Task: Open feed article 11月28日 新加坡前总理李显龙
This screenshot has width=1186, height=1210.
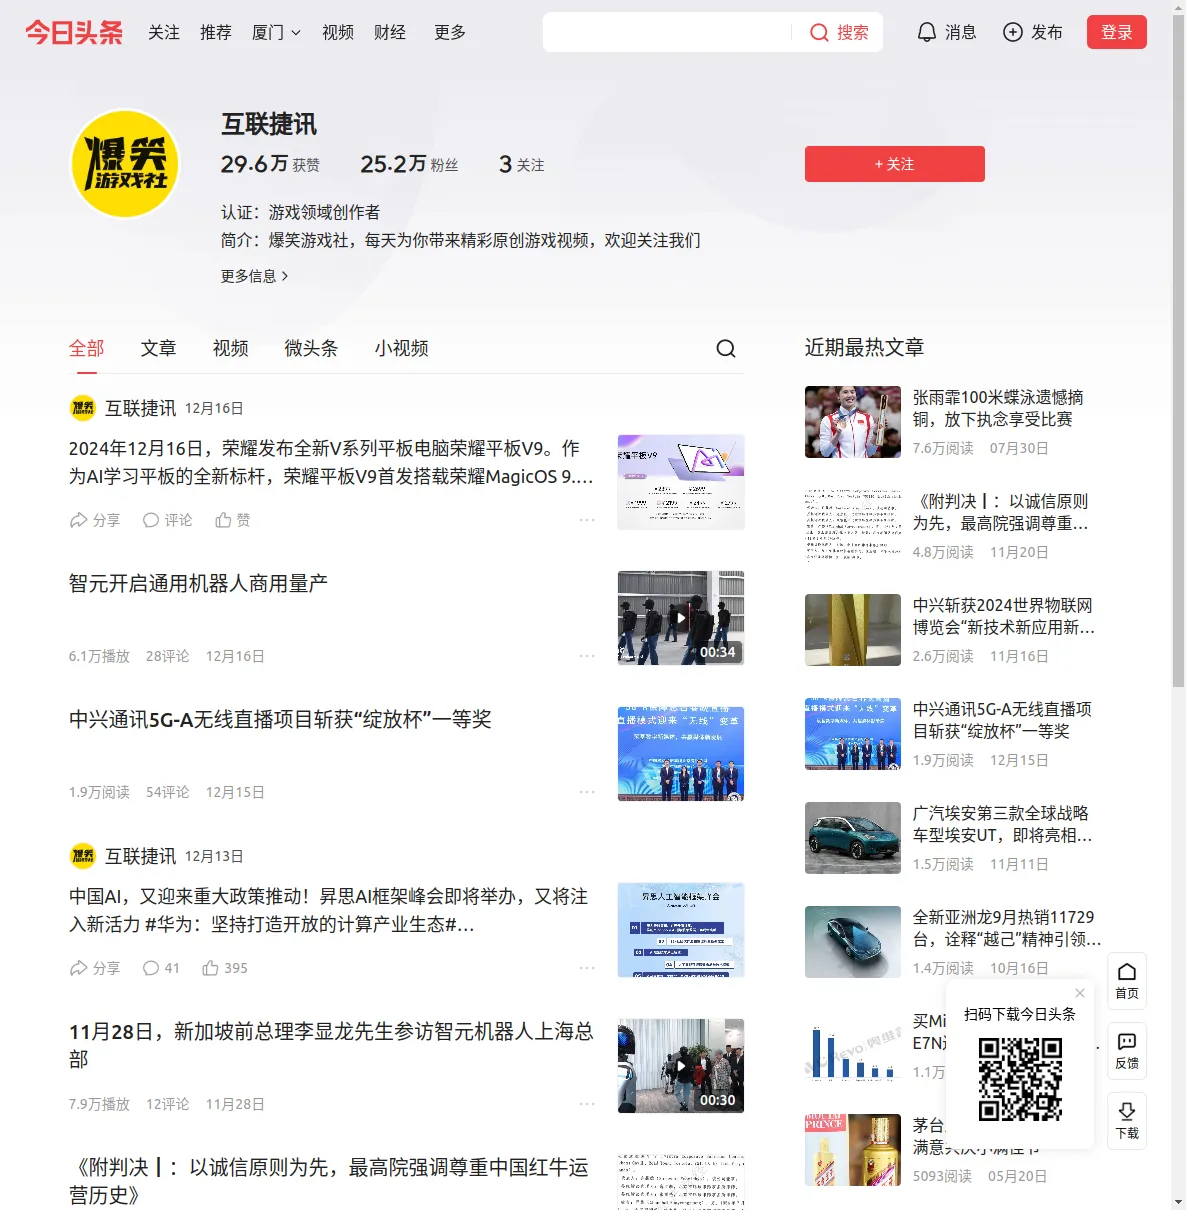Action: [331, 1045]
